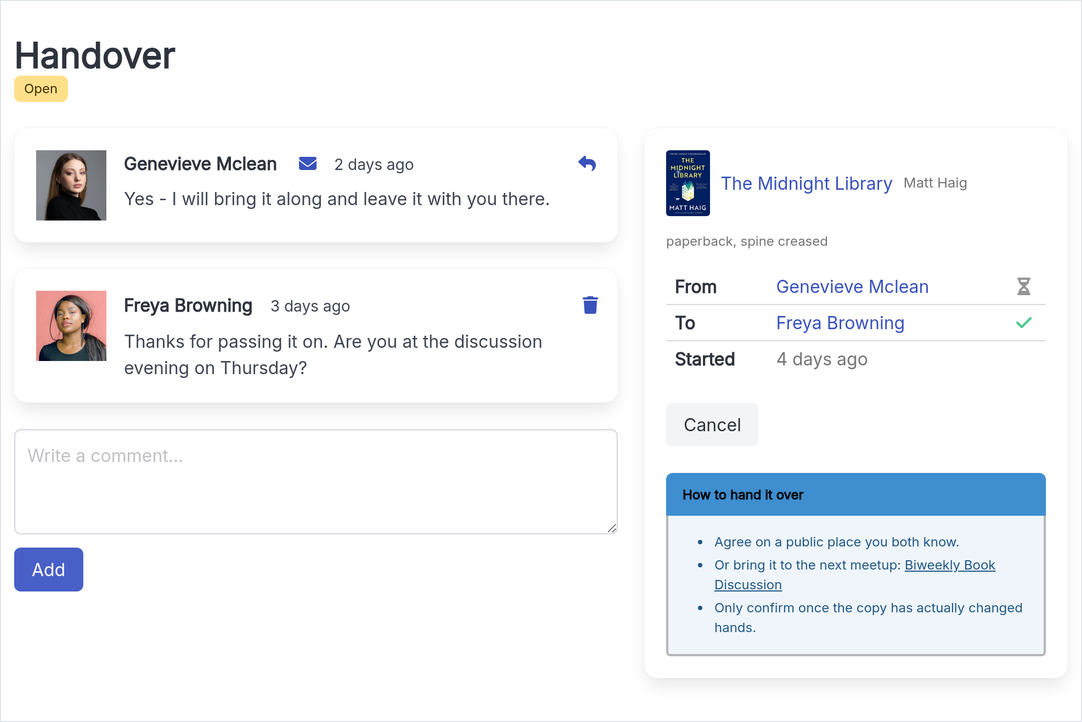Click the From row label
The image size is (1082, 722).
click(696, 286)
